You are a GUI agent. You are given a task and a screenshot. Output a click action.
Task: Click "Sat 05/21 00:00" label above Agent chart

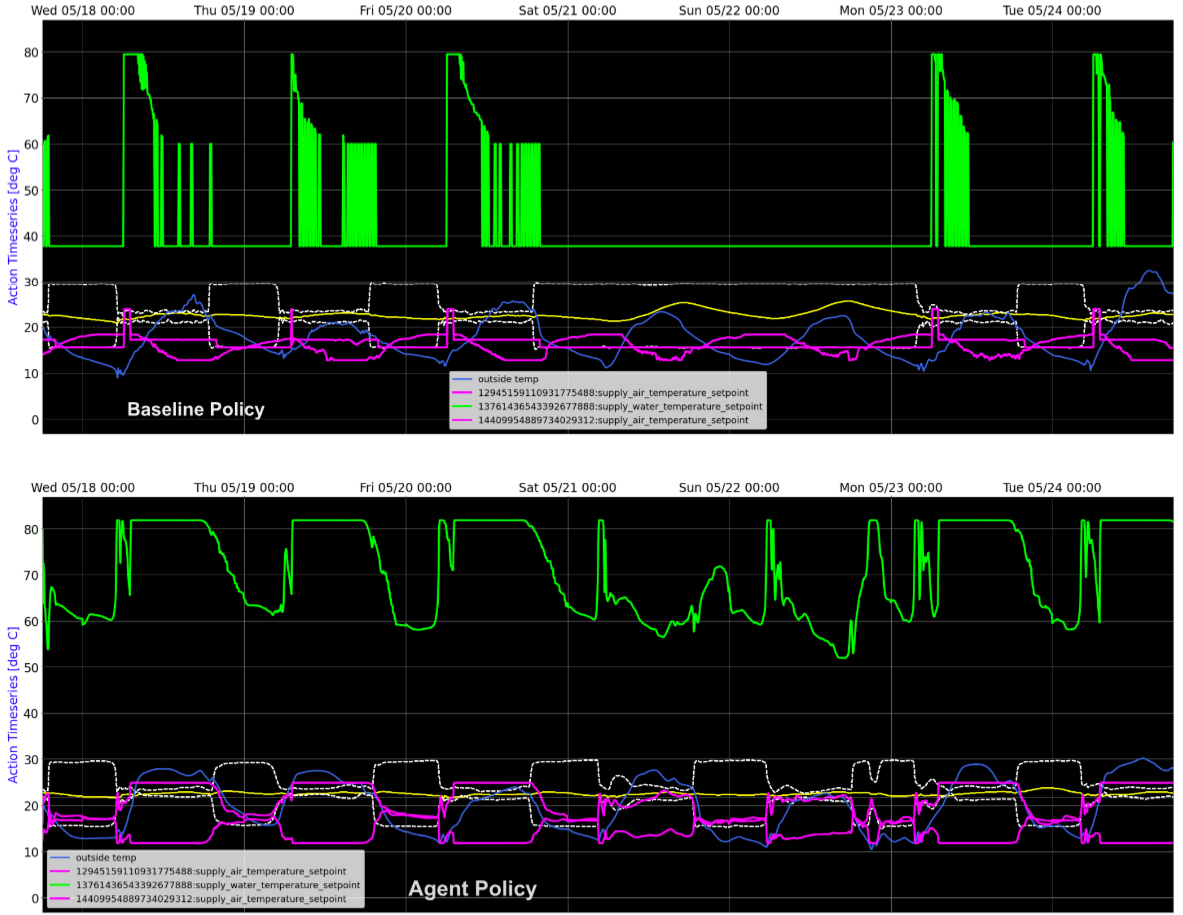[568, 488]
